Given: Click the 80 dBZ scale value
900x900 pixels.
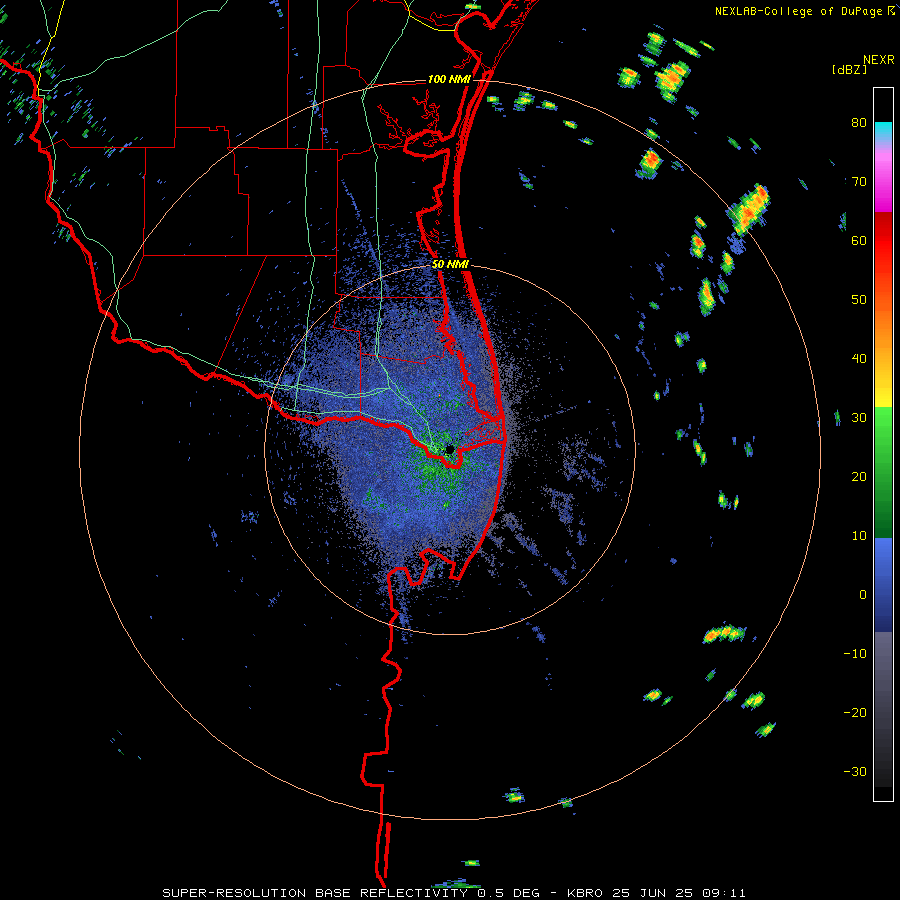Looking at the screenshot, I should (859, 123).
